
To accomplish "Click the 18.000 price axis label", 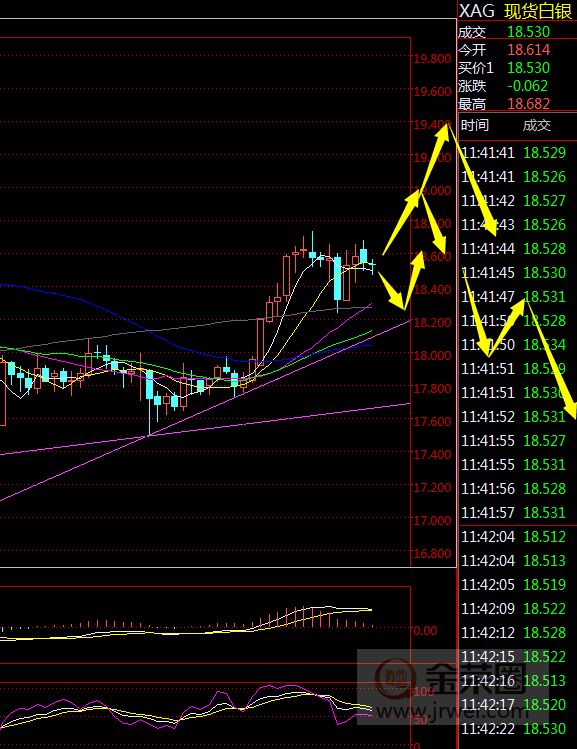I will point(432,355).
